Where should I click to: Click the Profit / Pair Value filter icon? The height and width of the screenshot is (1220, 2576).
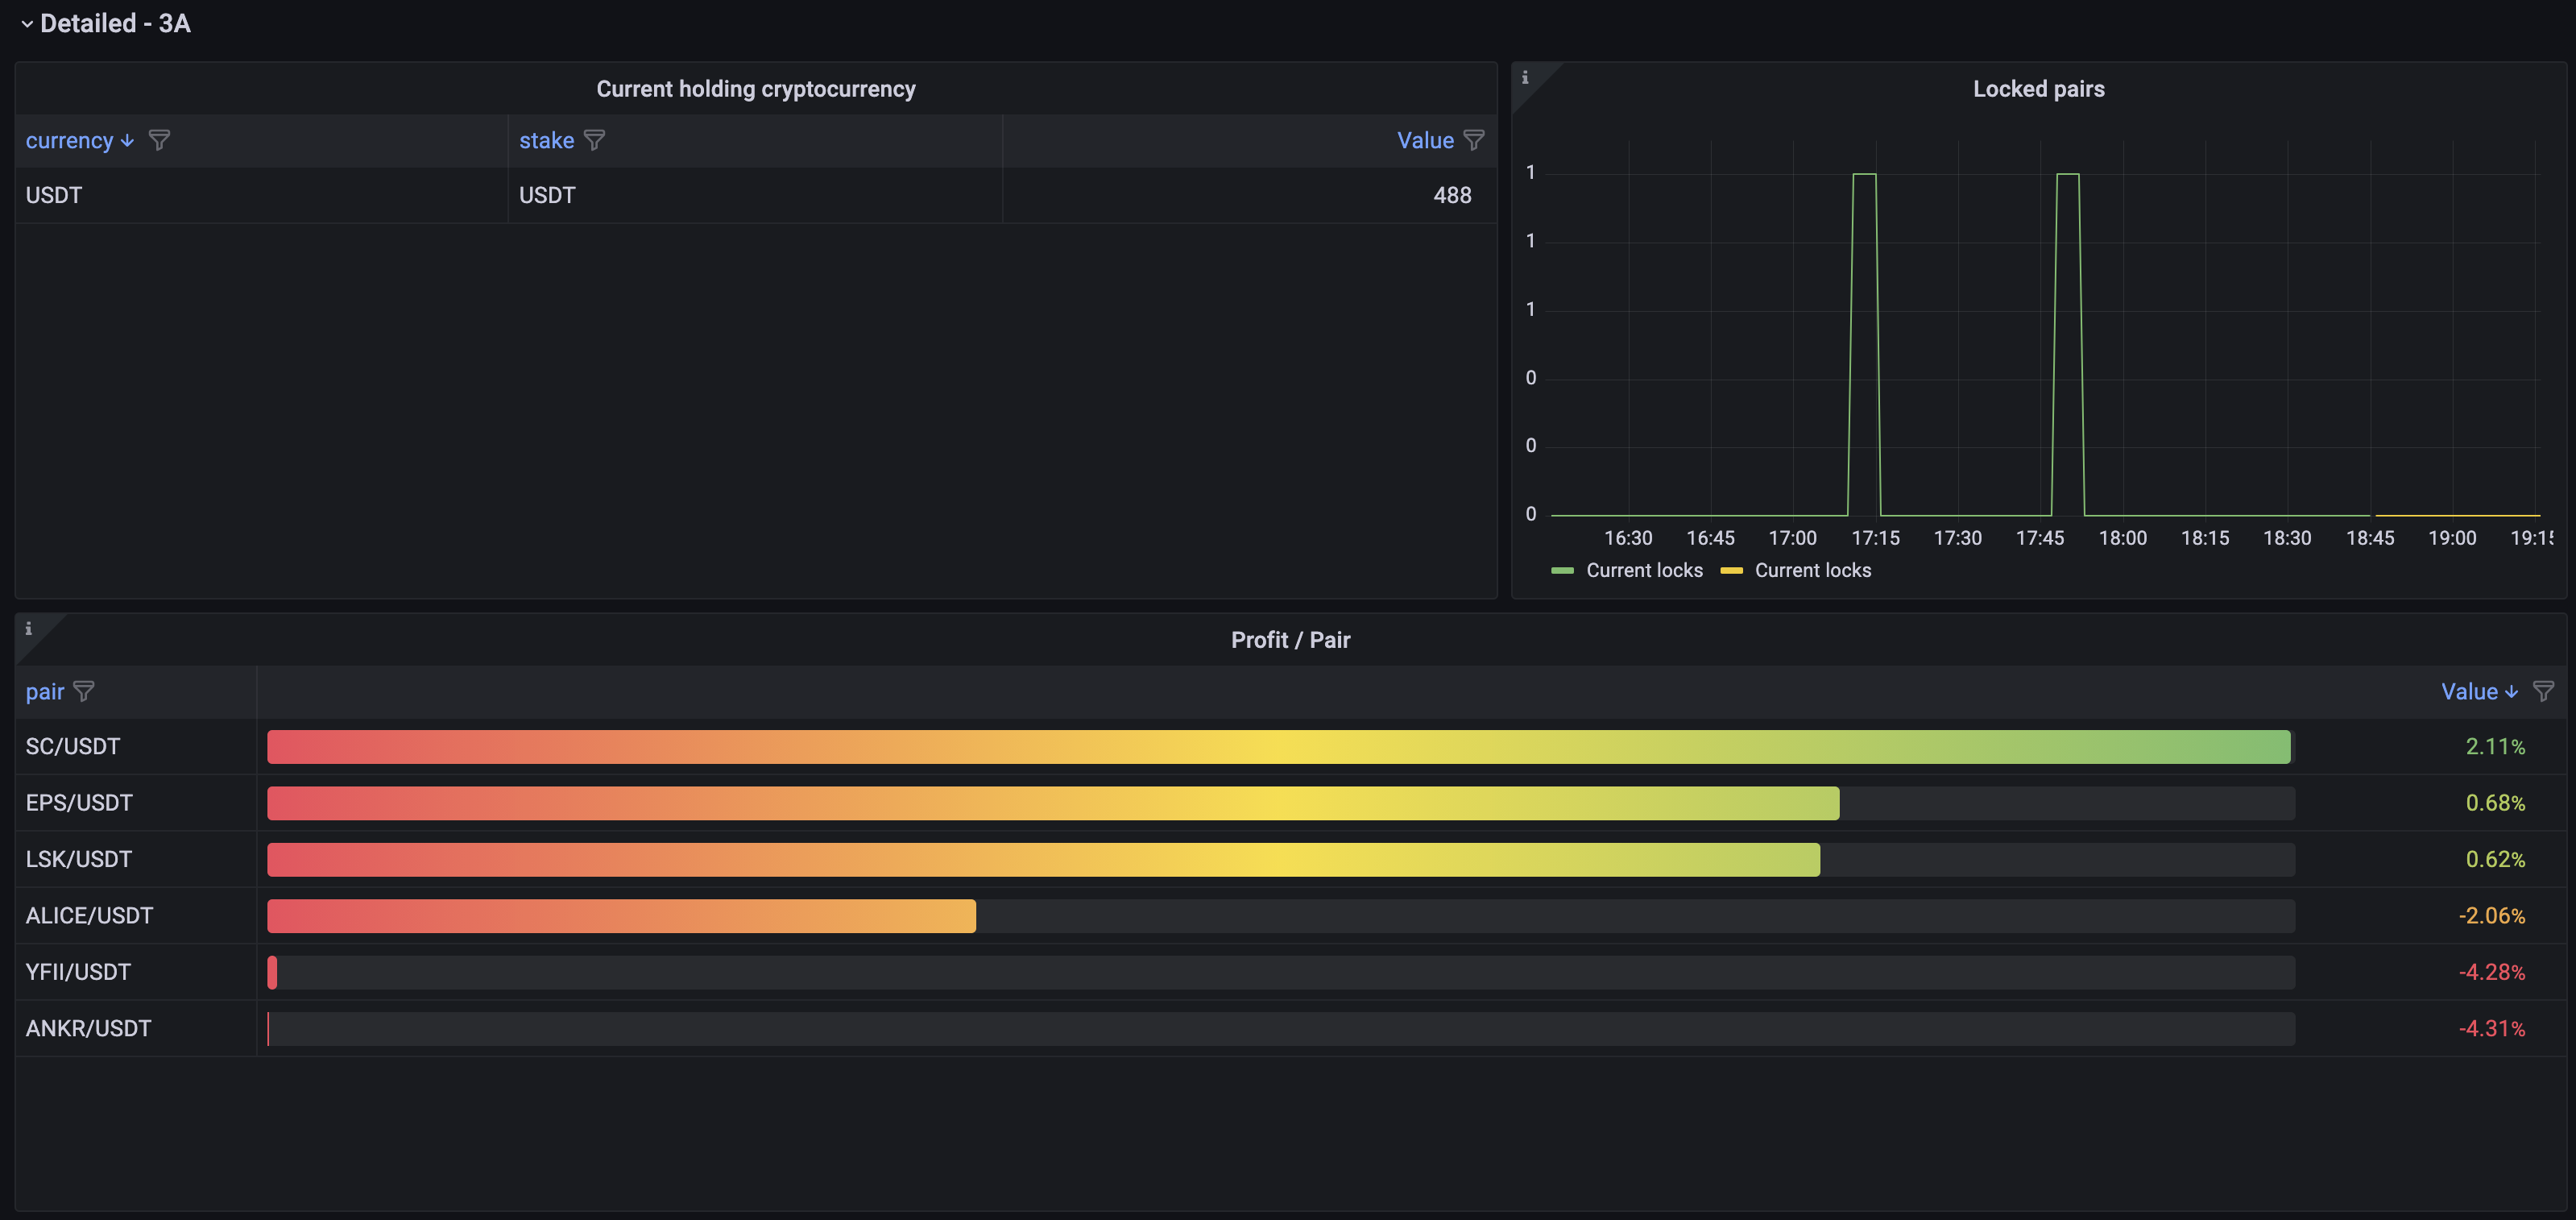(2543, 691)
